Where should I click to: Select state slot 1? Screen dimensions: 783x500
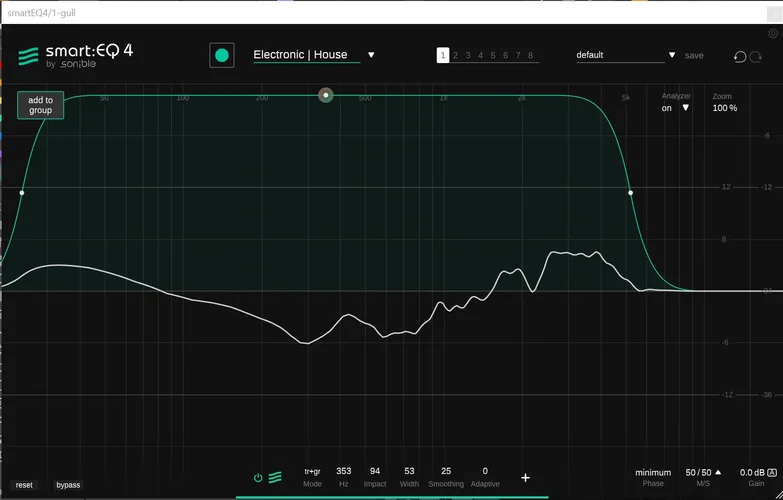[443, 55]
